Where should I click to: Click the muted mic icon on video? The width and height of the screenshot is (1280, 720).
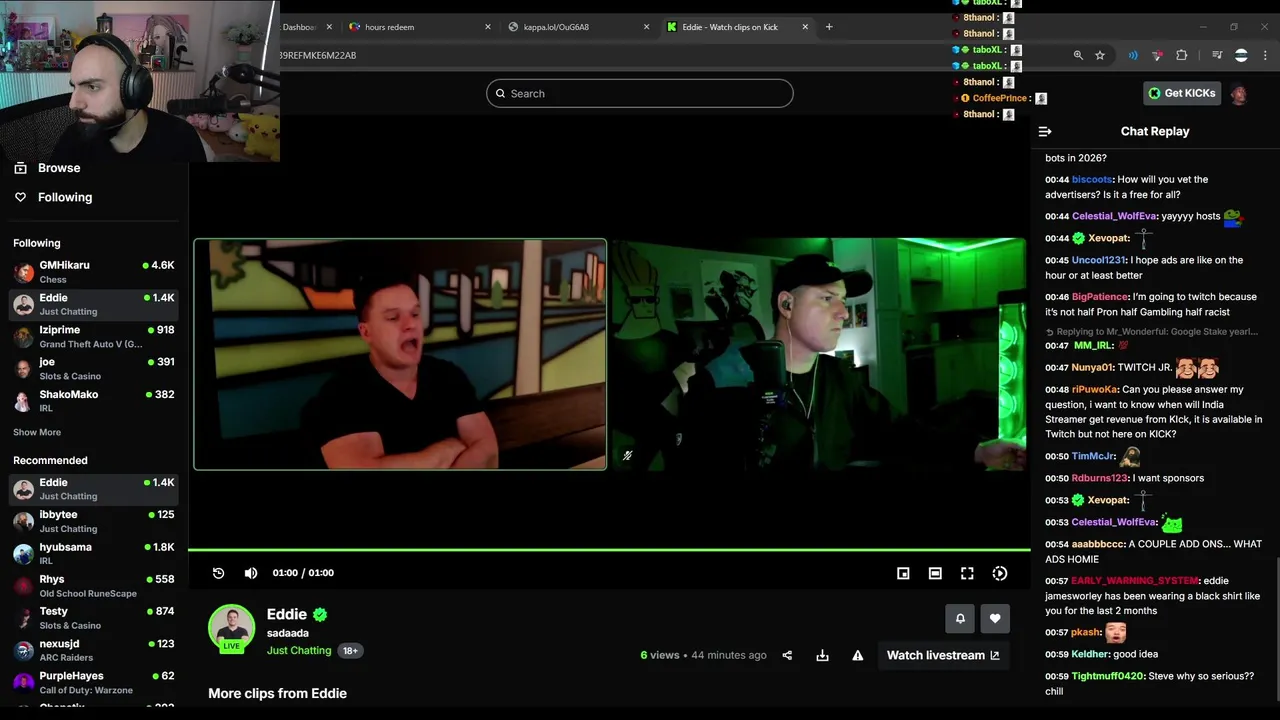pos(627,456)
